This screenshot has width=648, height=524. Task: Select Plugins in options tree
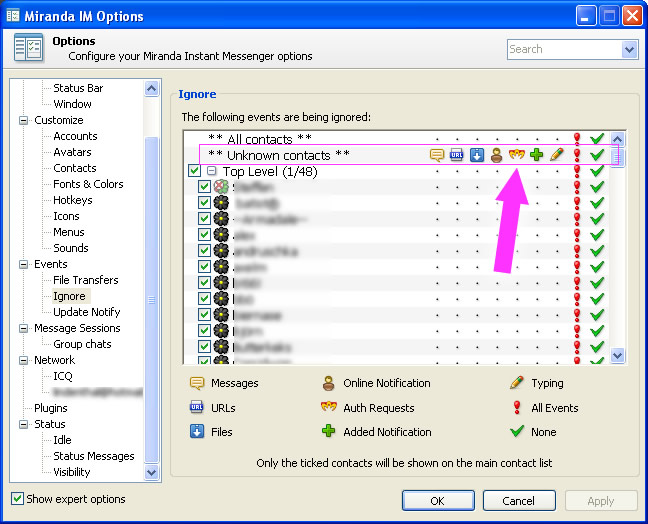point(51,408)
